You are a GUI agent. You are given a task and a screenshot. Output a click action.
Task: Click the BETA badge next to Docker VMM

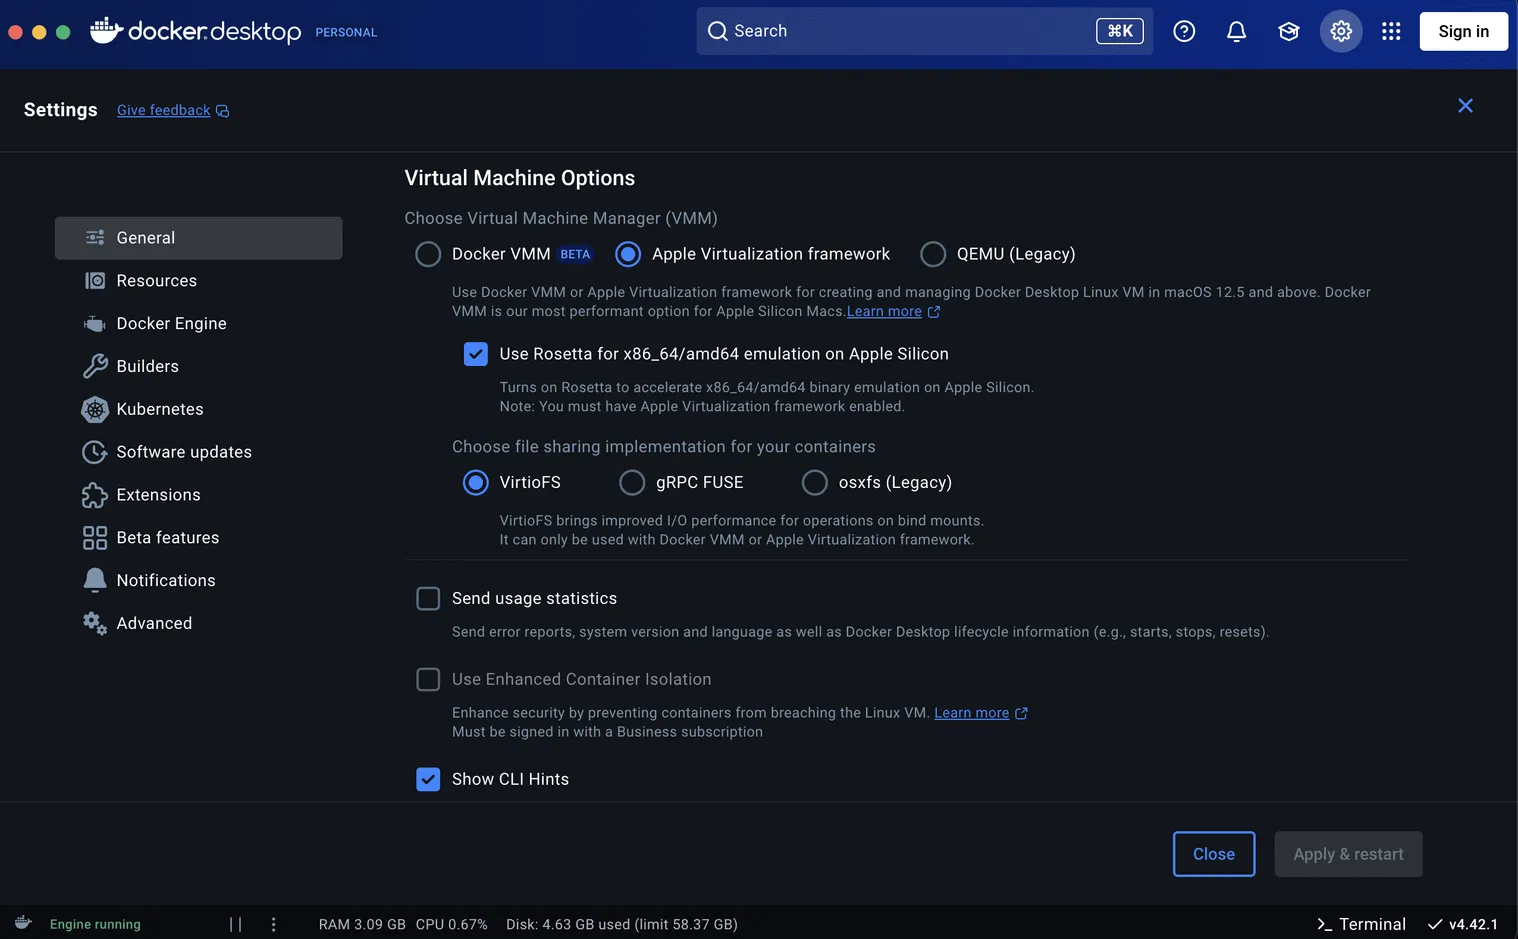coord(575,255)
